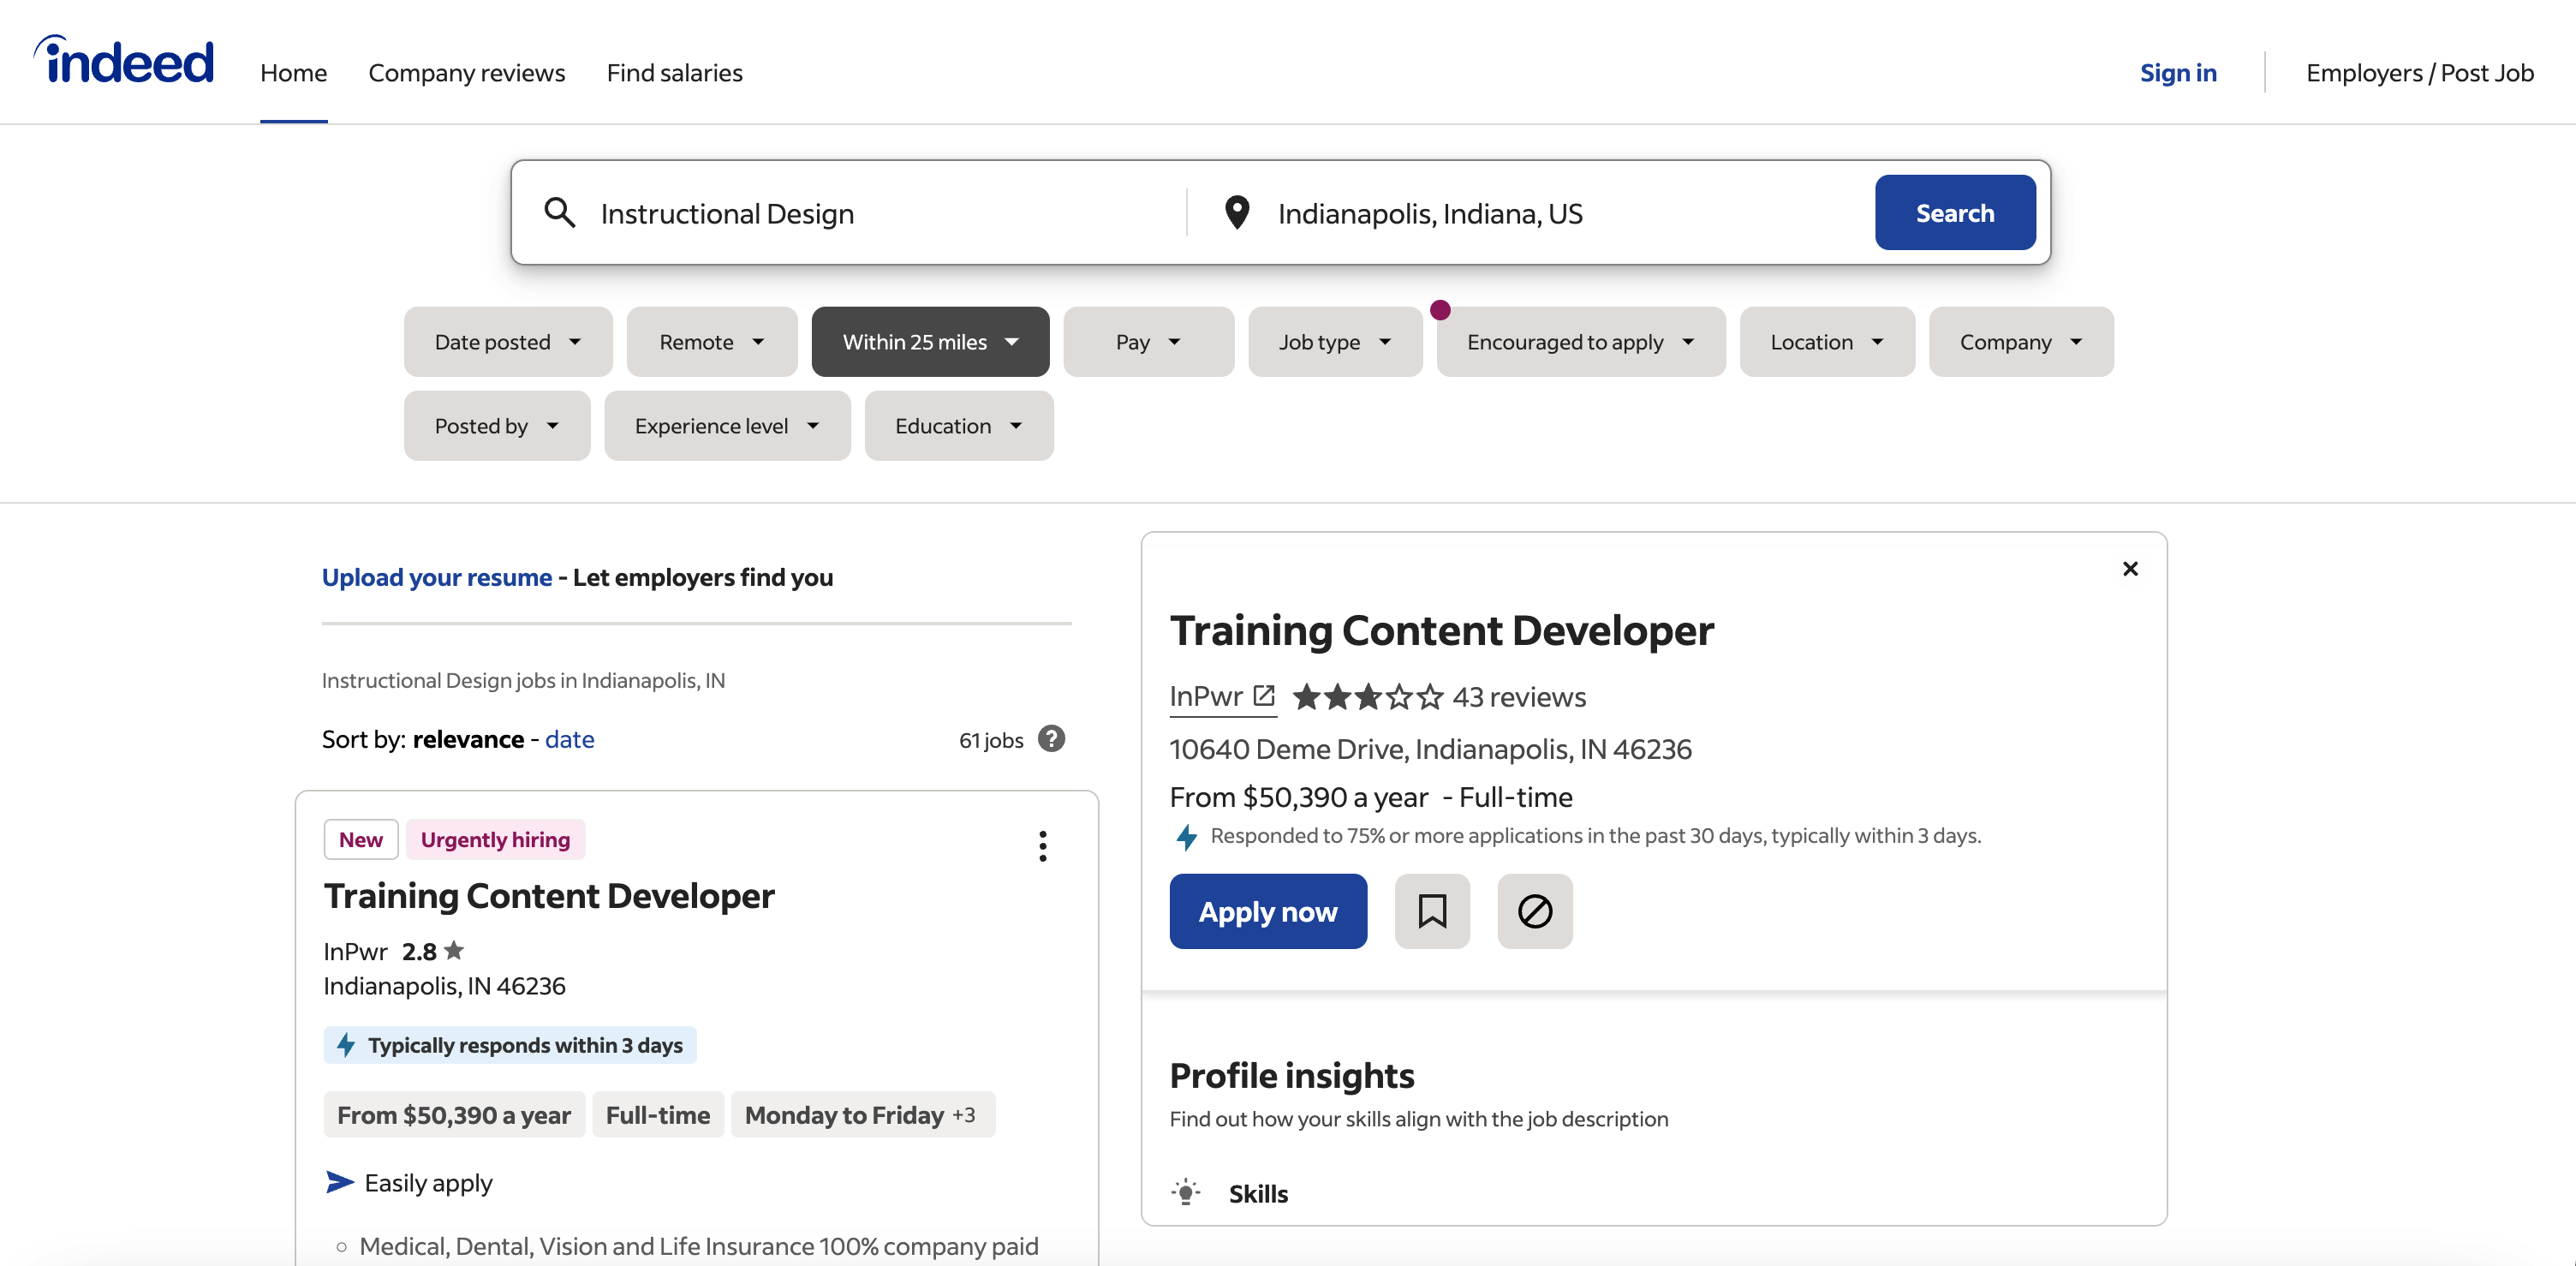Expand the Remote filter
This screenshot has width=2576, height=1266.
tap(712, 342)
